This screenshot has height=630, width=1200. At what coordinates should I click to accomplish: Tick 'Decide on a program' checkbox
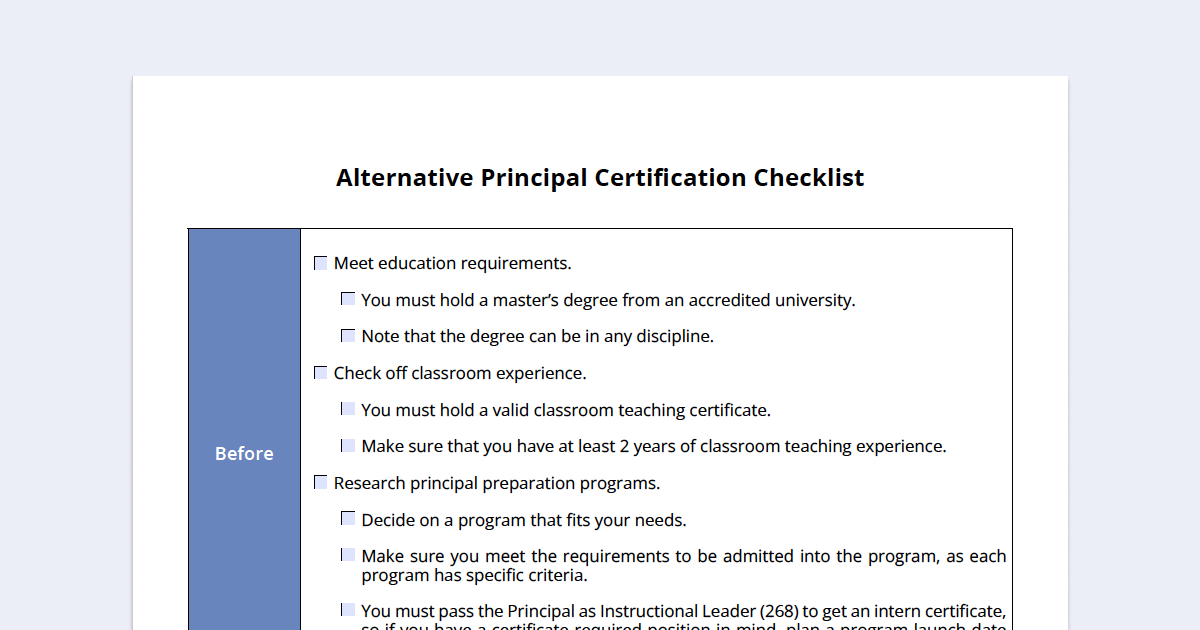pyautogui.click(x=348, y=519)
